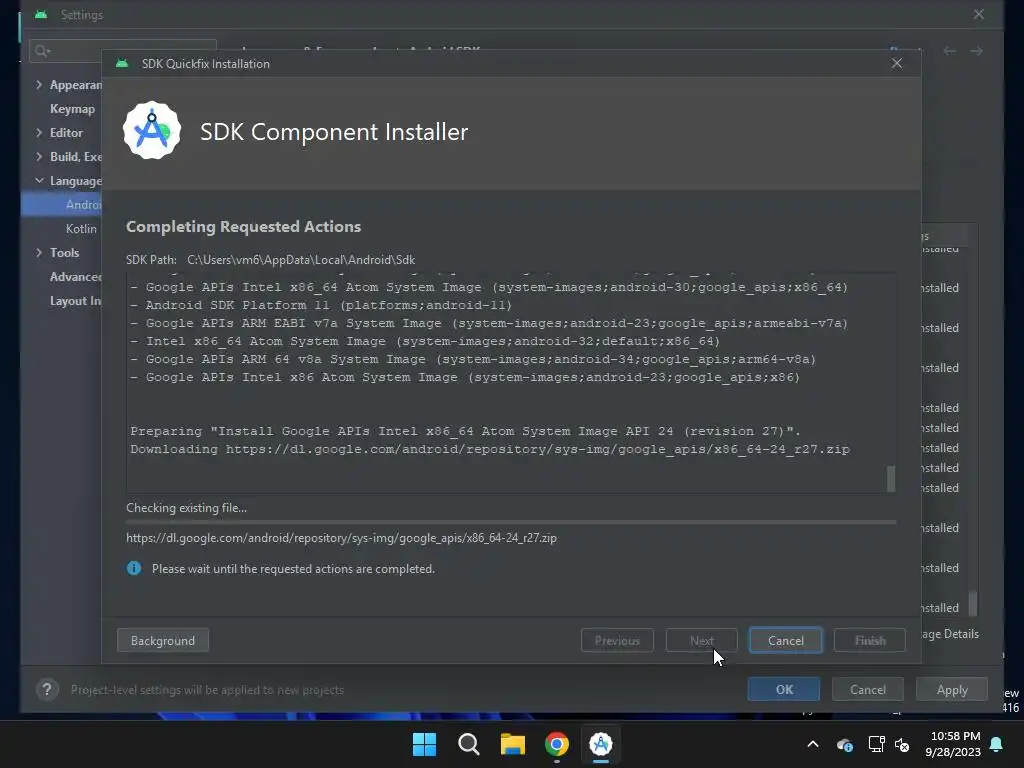The height and width of the screenshot is (768, 1024).
Task: Open File Explorer from the taskbar
Action: (x=513, y=744)
